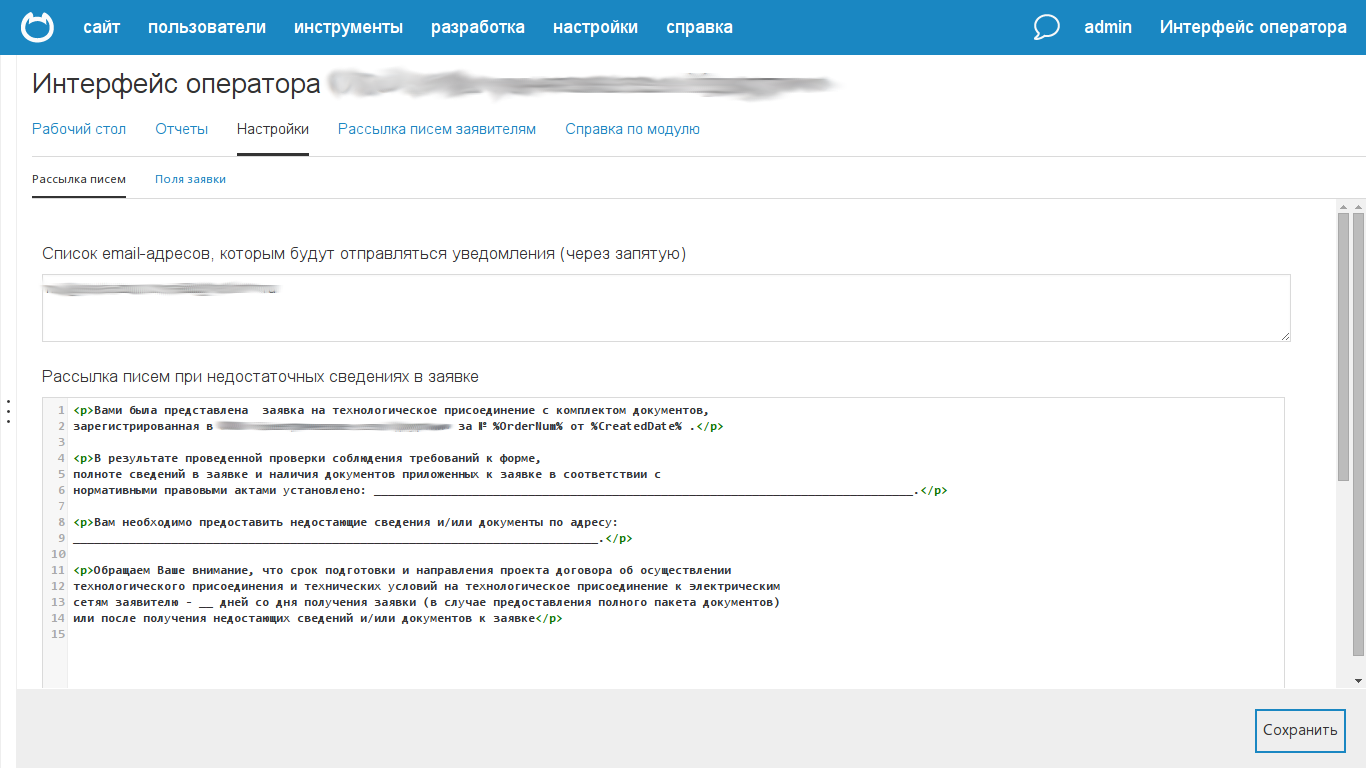This screenshot has width=1366, height=768.
Task: Click heading 'Рассылка писем при недостаточных сведениях'
Action: [260, 377]
